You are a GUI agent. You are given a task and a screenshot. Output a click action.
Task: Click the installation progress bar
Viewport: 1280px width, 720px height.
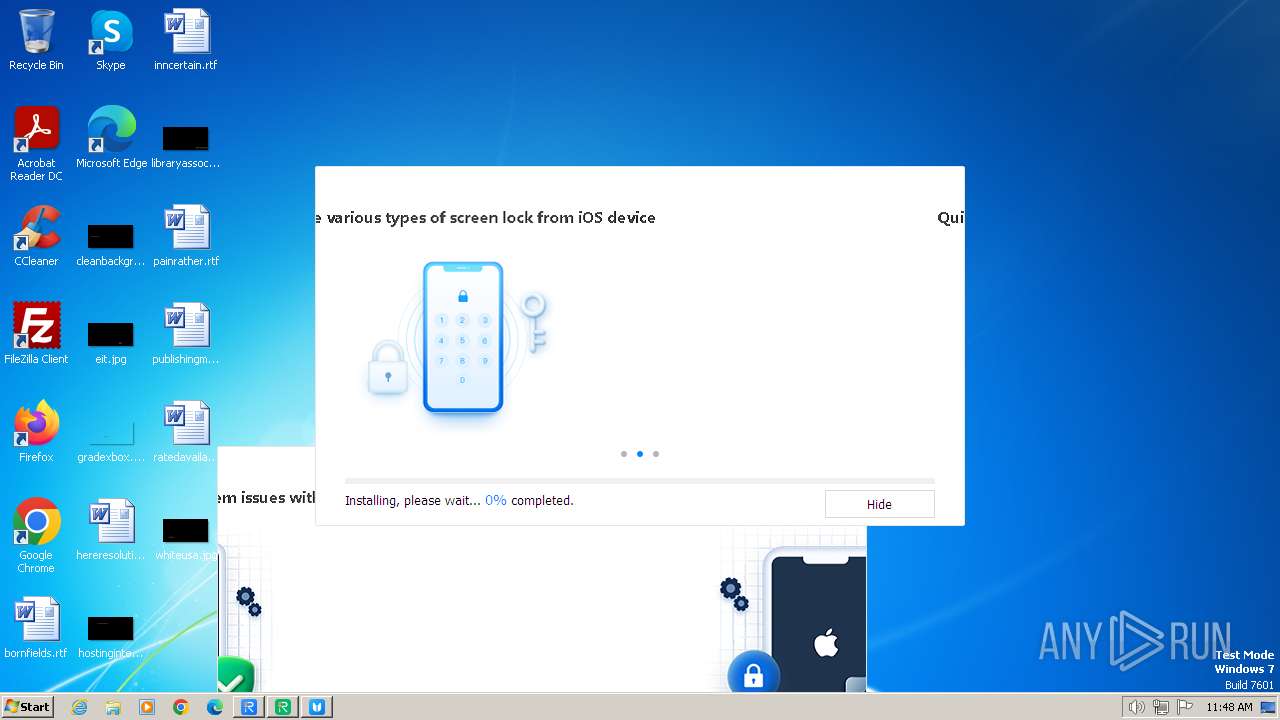click(x=640, y=481)
